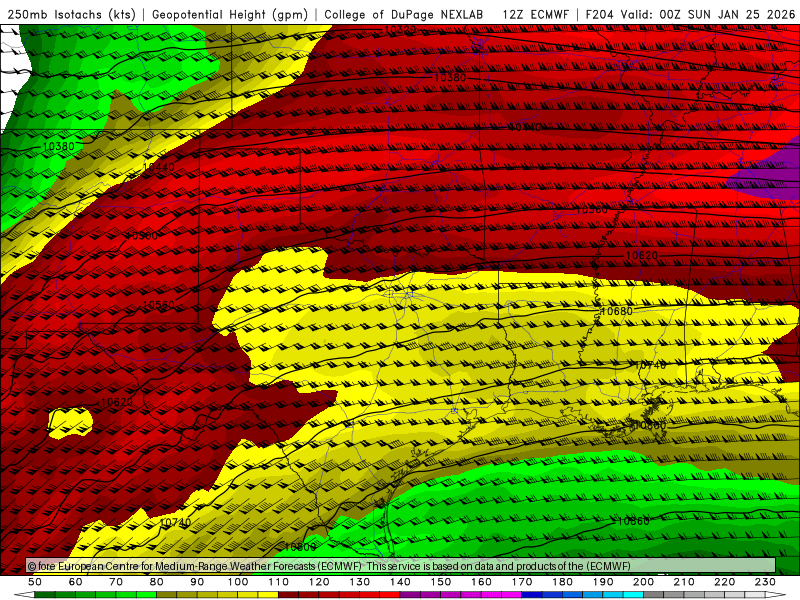Viewport: 800px width, 600px height.
Task: Click the 160 value on the color scale
Action: tap(481, 582)
